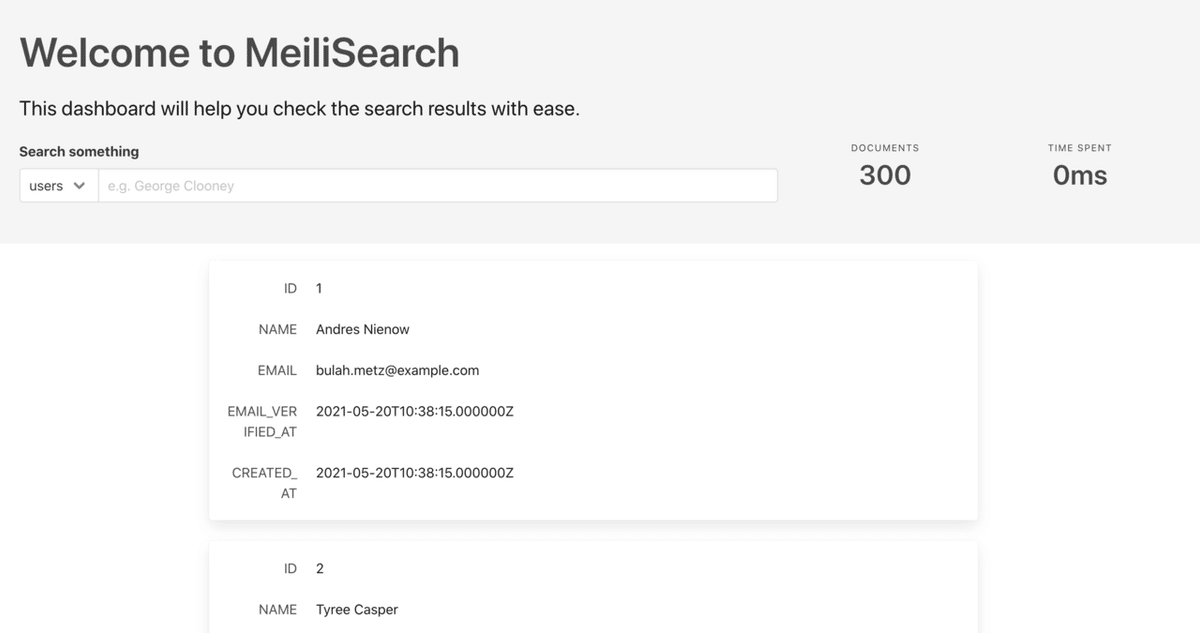This screenshot has width=1200, height=633.
Task: Click the search input field
Action: [x=437, y=186]
